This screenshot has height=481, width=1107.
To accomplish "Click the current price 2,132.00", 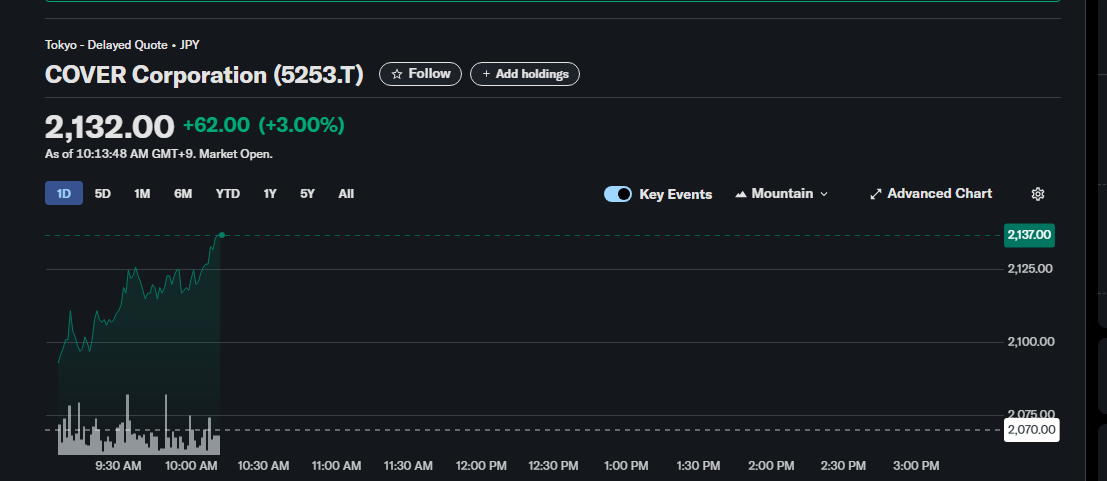I will point(109,127).
